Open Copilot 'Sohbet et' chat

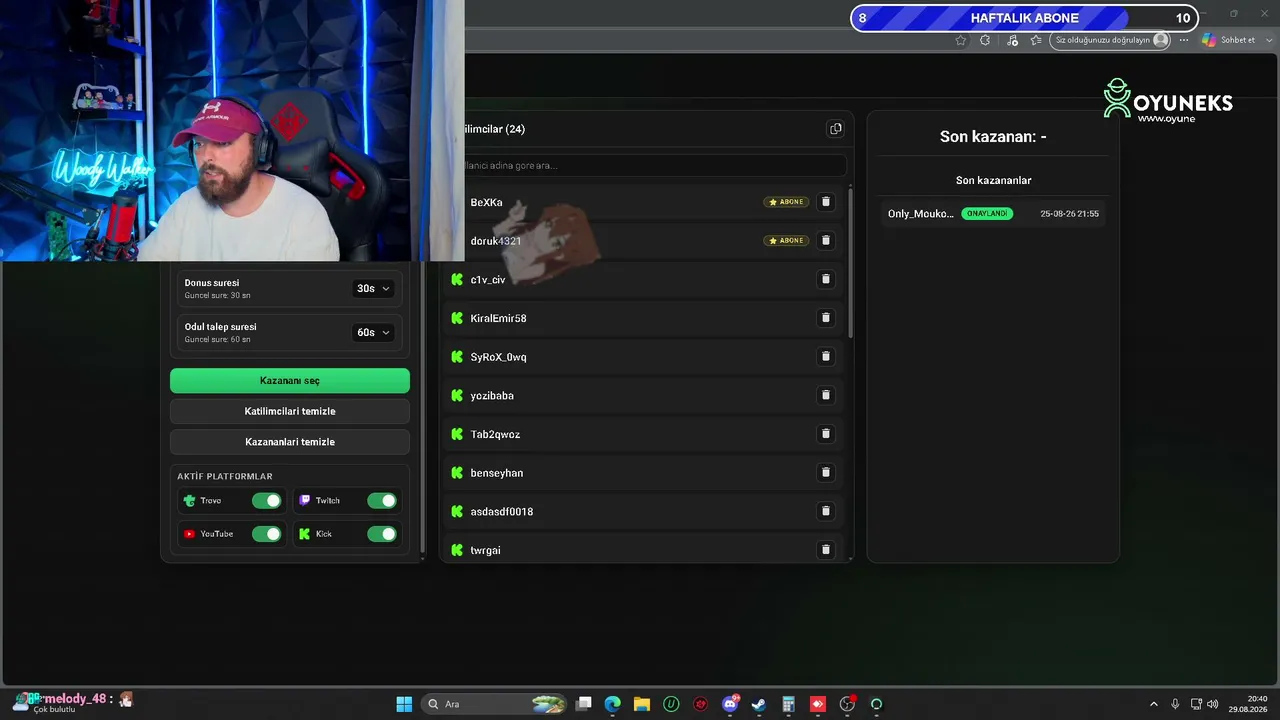click(x=1229, y=40)
